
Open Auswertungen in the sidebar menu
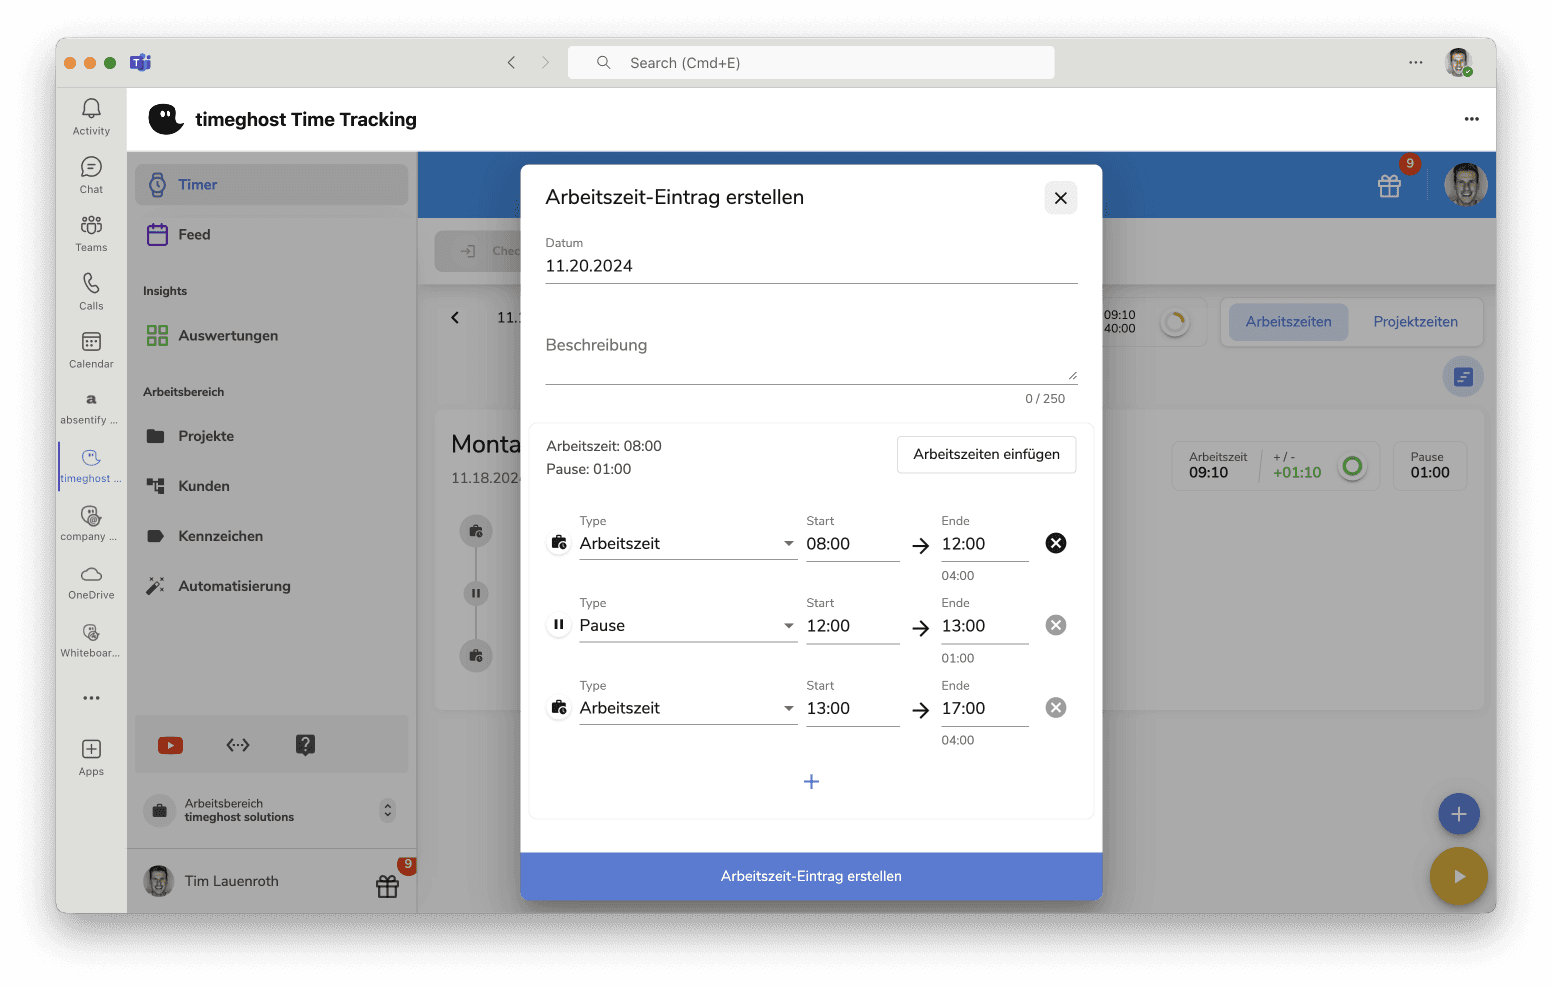pos(228,336)
